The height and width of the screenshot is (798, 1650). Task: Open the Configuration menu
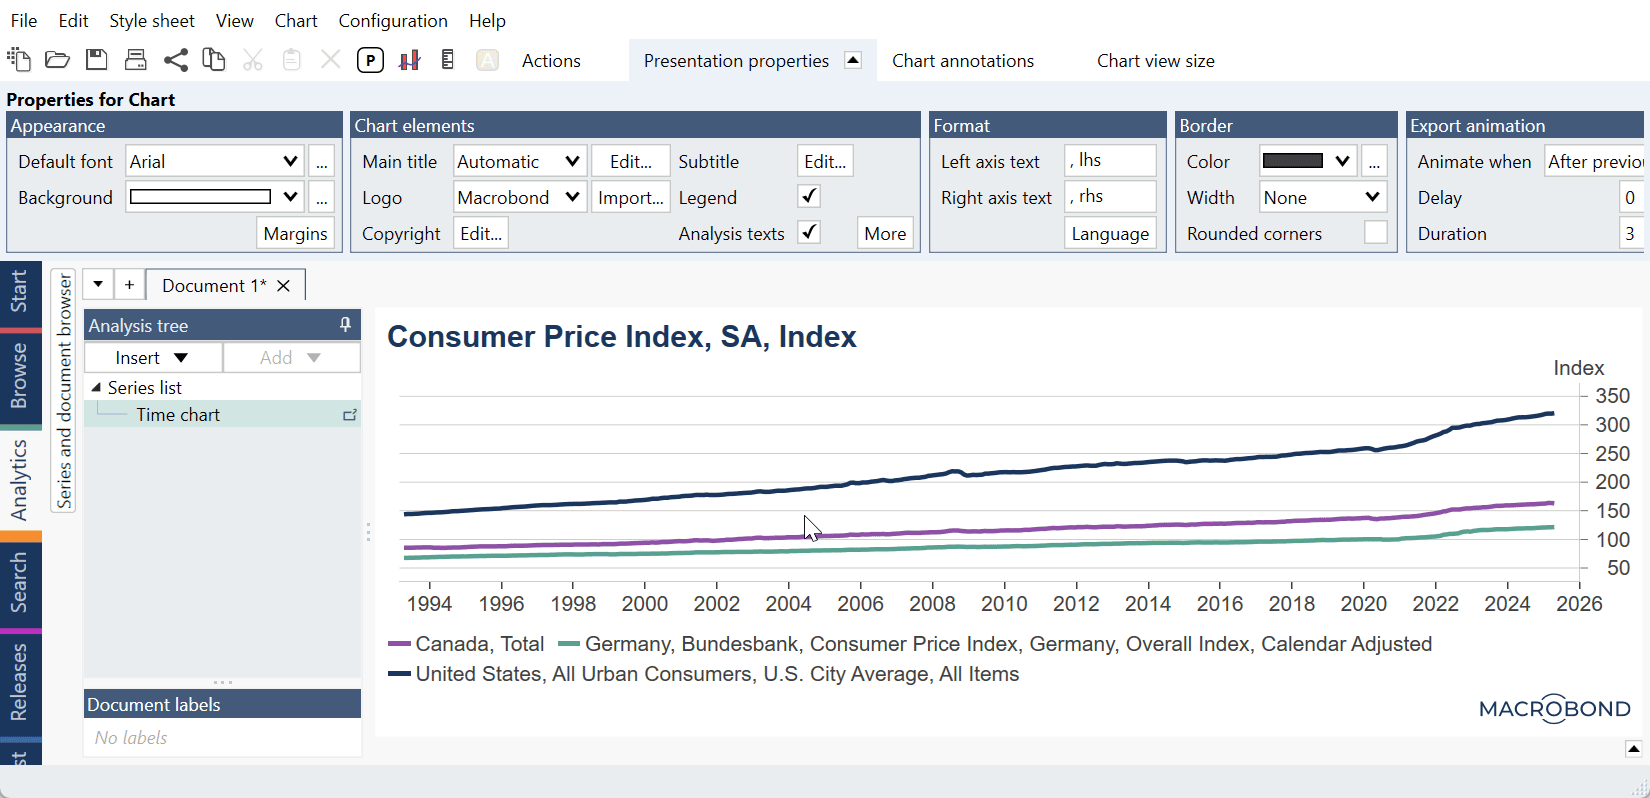[x=393, y=21]
